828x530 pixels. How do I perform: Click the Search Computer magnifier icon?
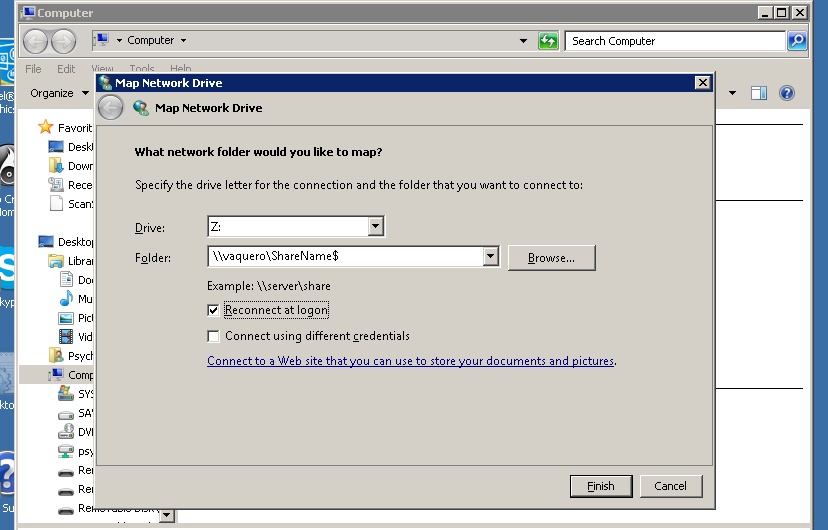coord(797,41)
